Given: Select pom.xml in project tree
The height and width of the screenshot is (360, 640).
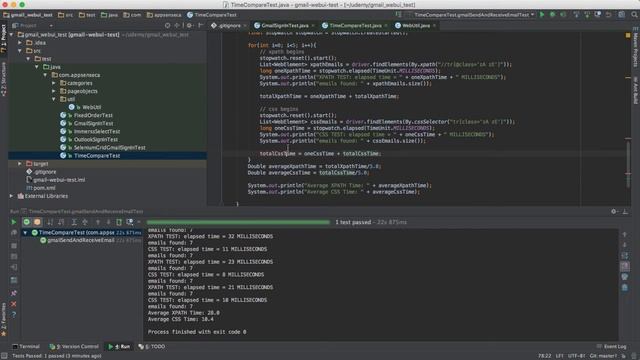Looking at the screenshot, I should click(x=44, y=188).
